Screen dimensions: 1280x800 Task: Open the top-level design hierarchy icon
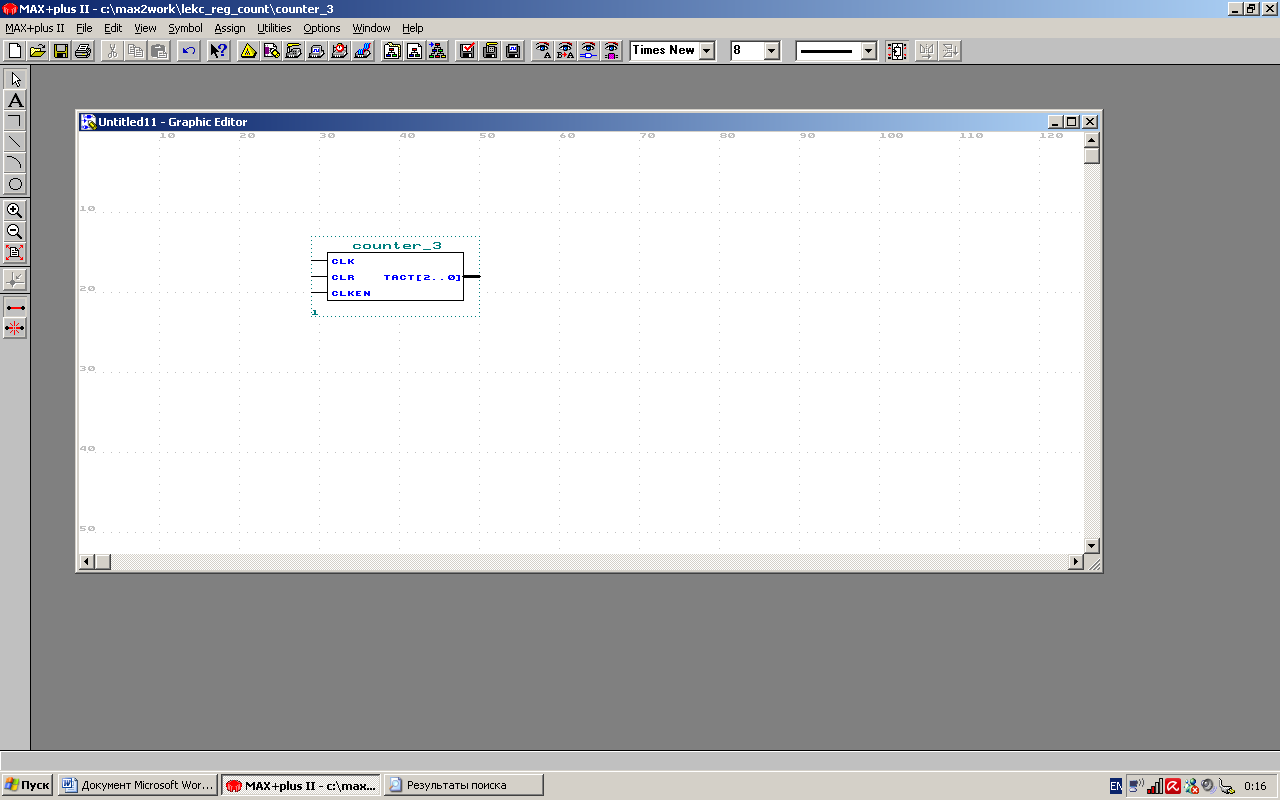click(437, 50)
